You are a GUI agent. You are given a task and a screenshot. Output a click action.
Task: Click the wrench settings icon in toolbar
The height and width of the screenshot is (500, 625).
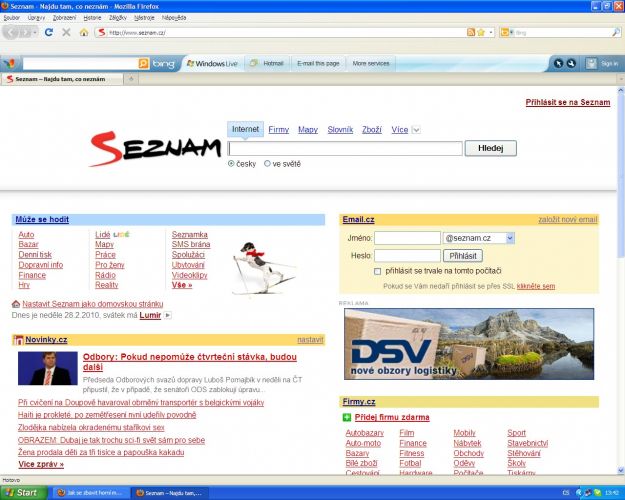tap(571, 63)
